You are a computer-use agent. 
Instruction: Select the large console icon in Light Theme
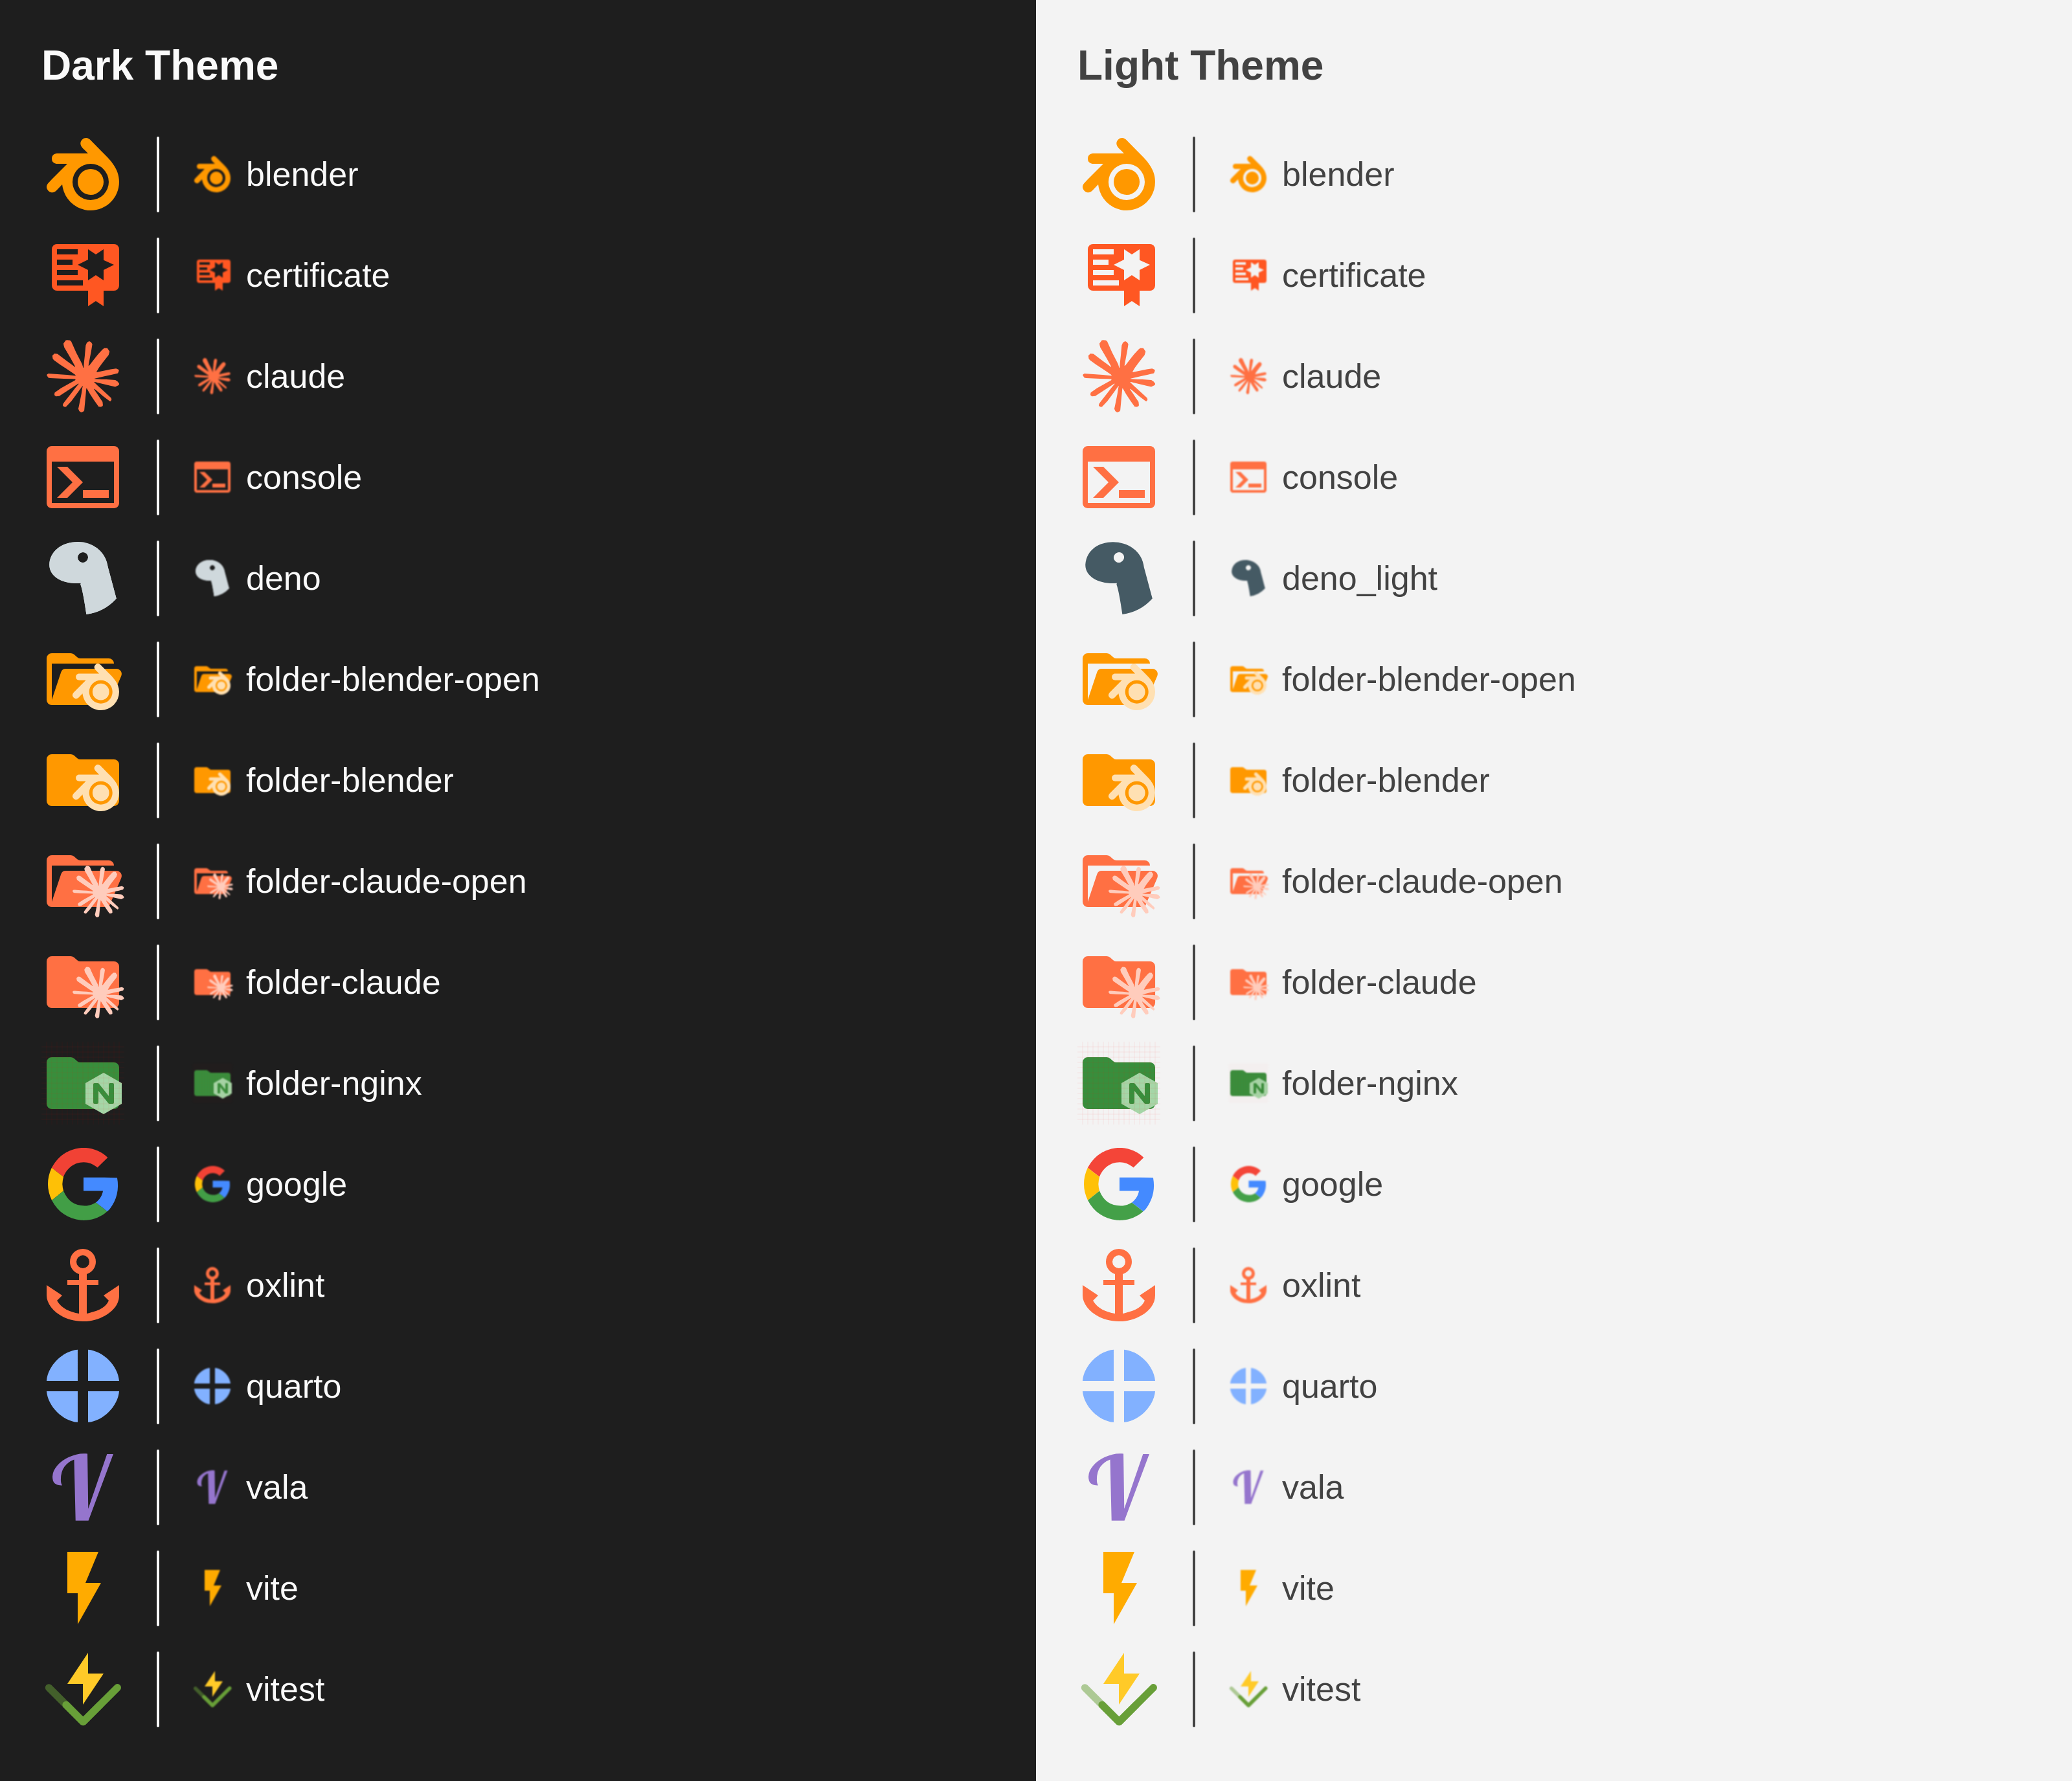point(1119,477)
